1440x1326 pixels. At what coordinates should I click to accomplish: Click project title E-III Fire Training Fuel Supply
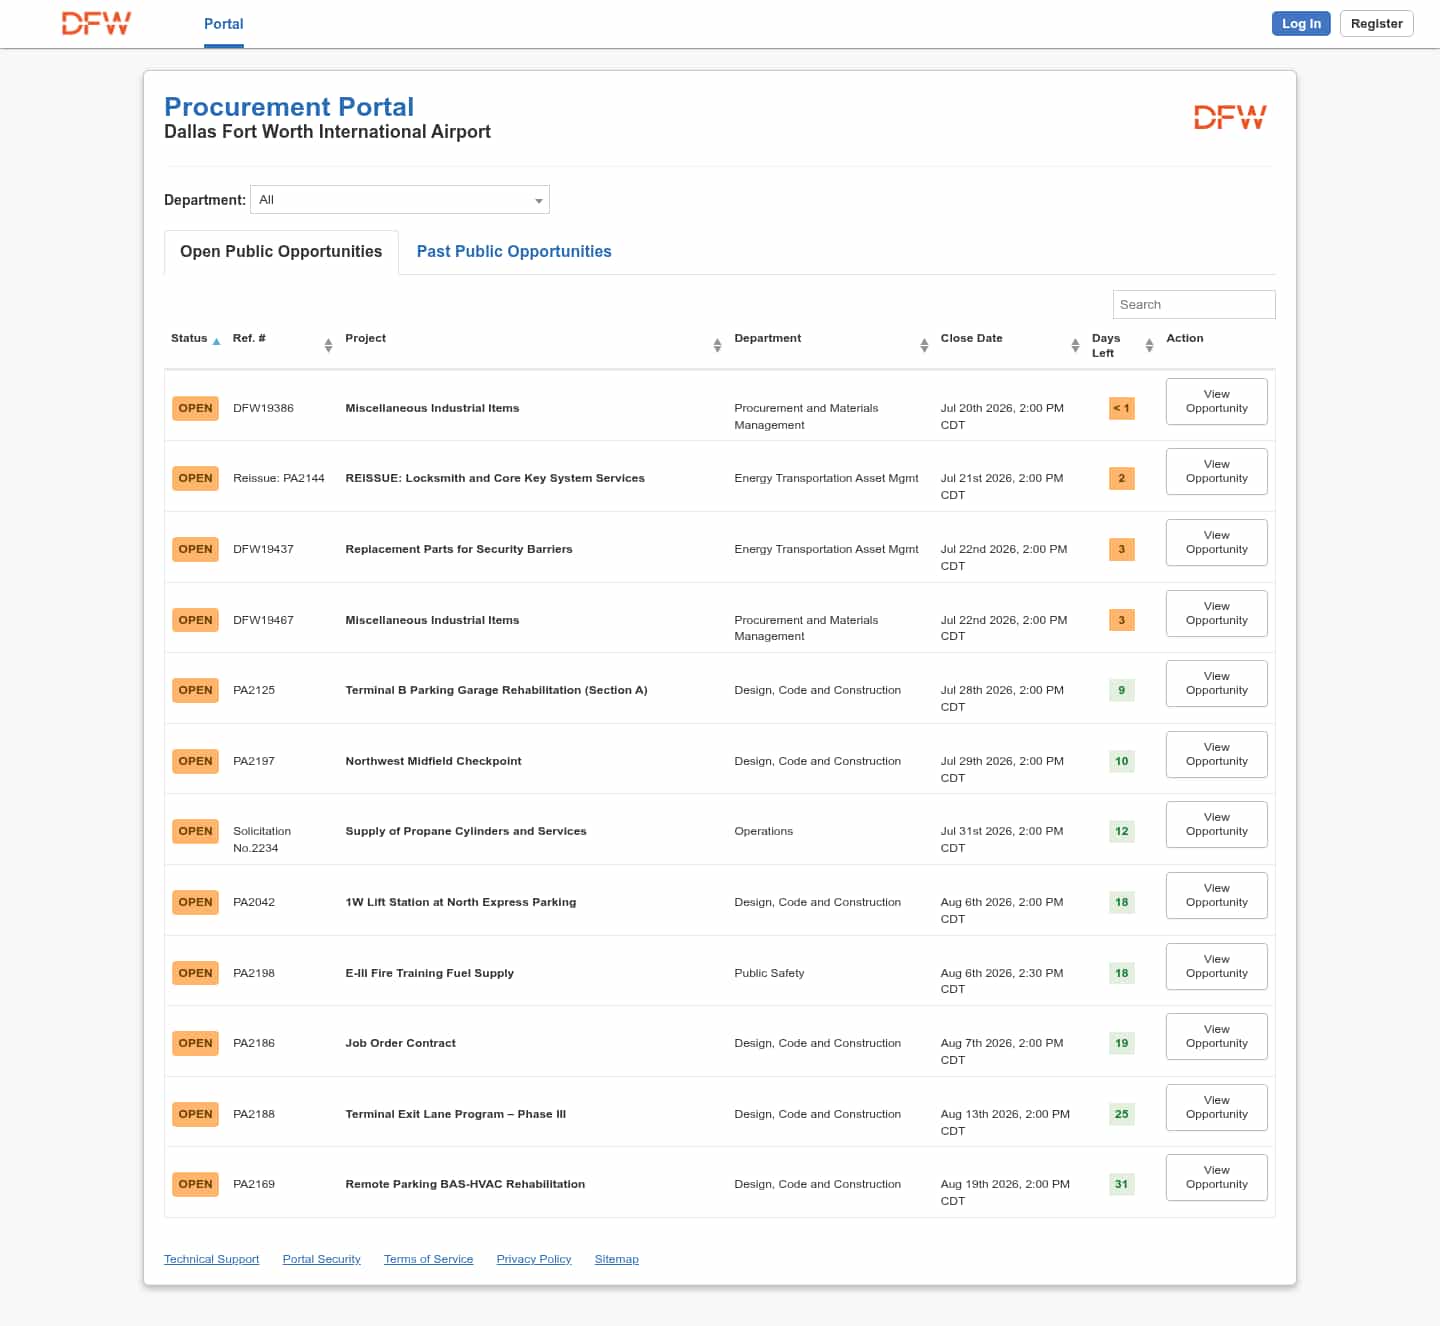click(429, 973)
